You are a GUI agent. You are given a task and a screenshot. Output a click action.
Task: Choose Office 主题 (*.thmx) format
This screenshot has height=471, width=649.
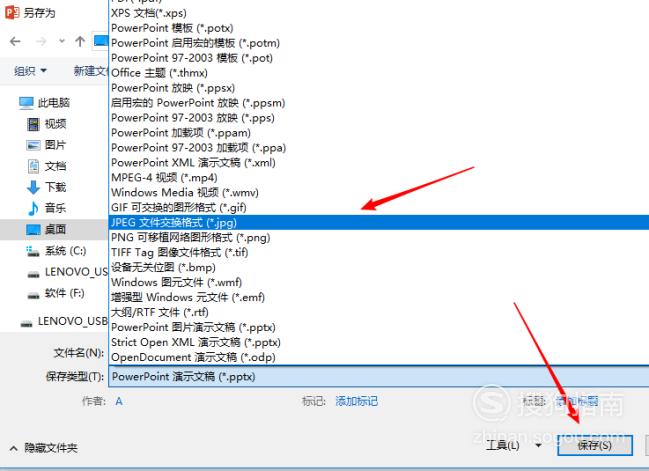379,72
